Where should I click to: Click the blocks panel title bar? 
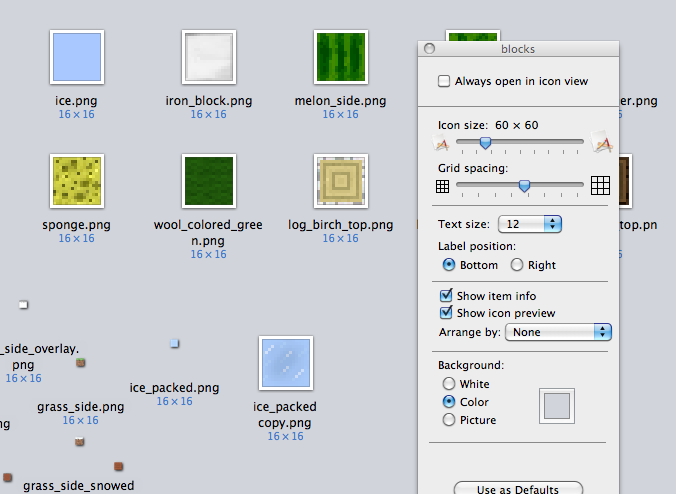[518, 49]
